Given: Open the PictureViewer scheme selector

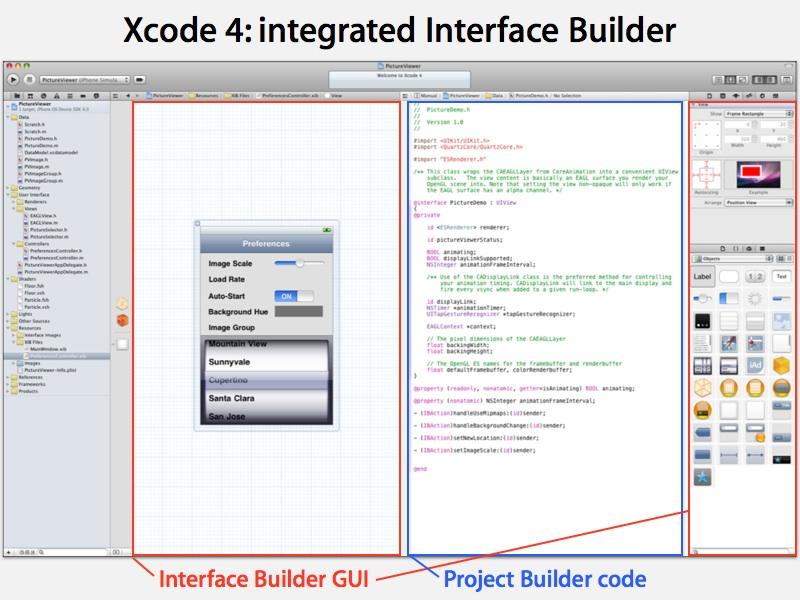Looking at the screenshot, I should tap(85, 80).
